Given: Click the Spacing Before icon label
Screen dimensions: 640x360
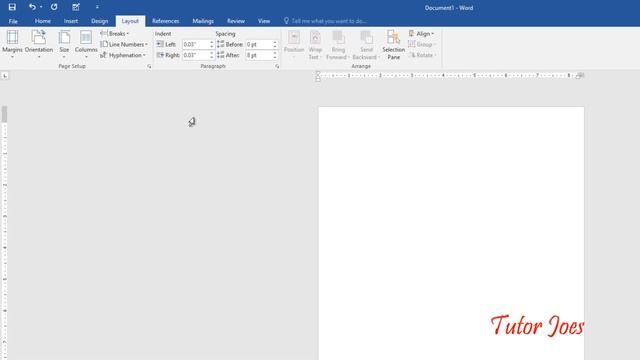Looking at the screenshot, I should 230,44.
